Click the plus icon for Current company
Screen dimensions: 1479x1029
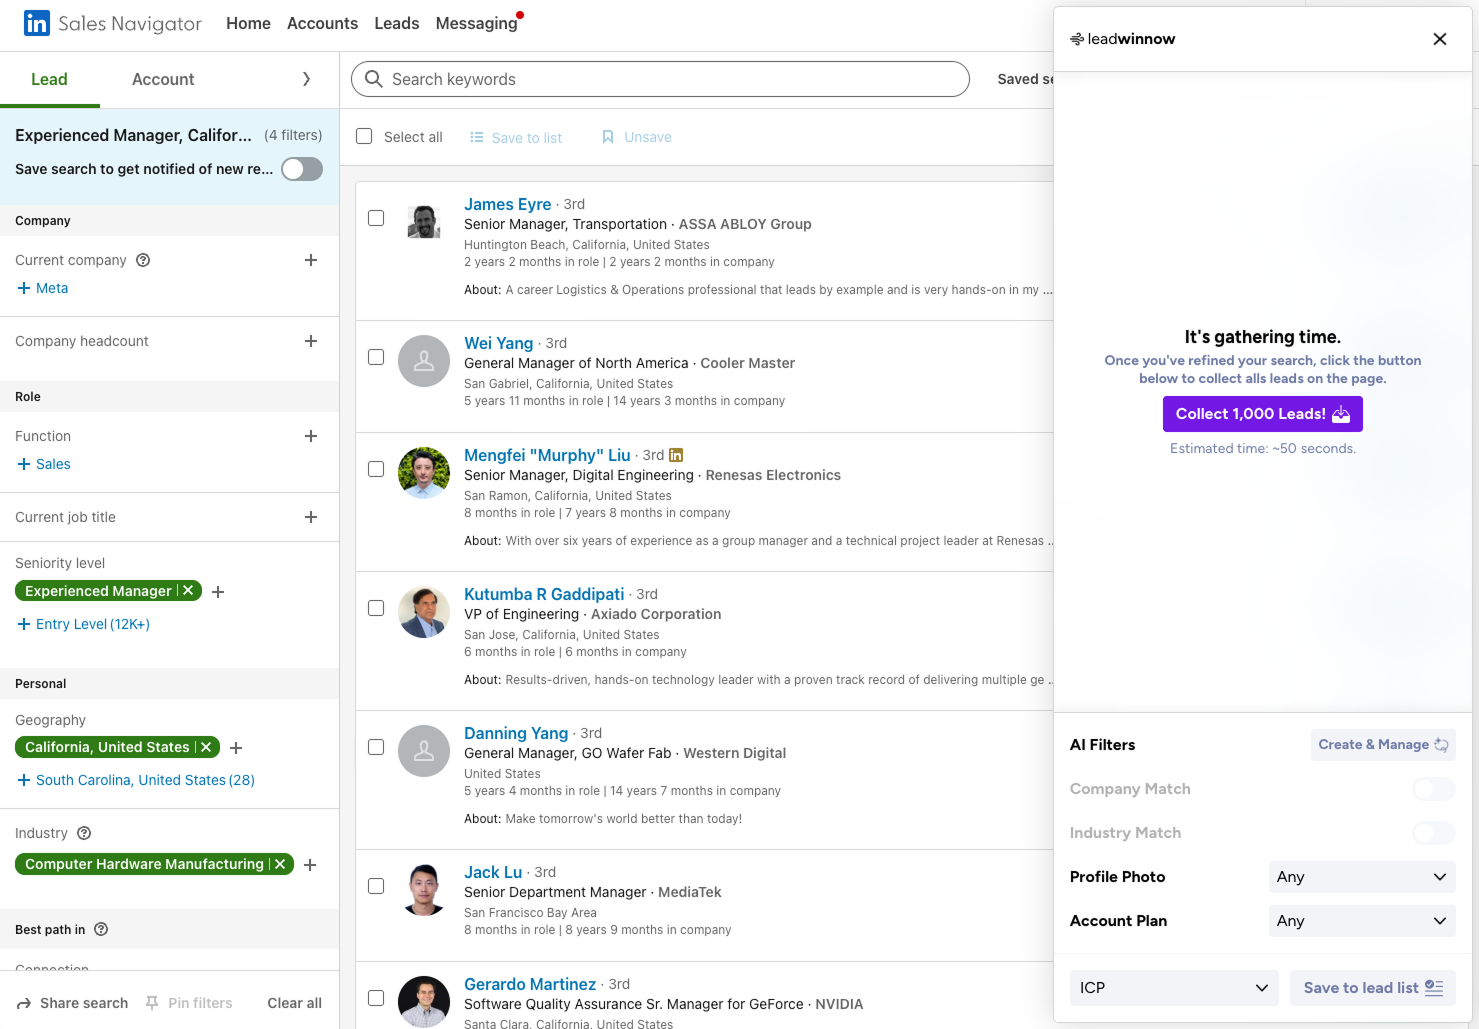[x=311, y=260]
